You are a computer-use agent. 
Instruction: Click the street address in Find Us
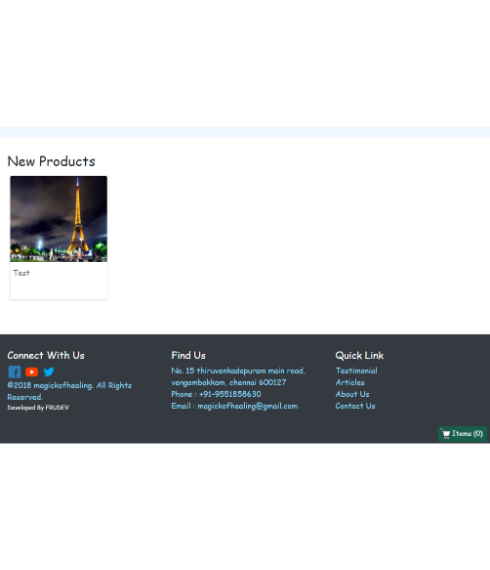(x=238, y=376)
